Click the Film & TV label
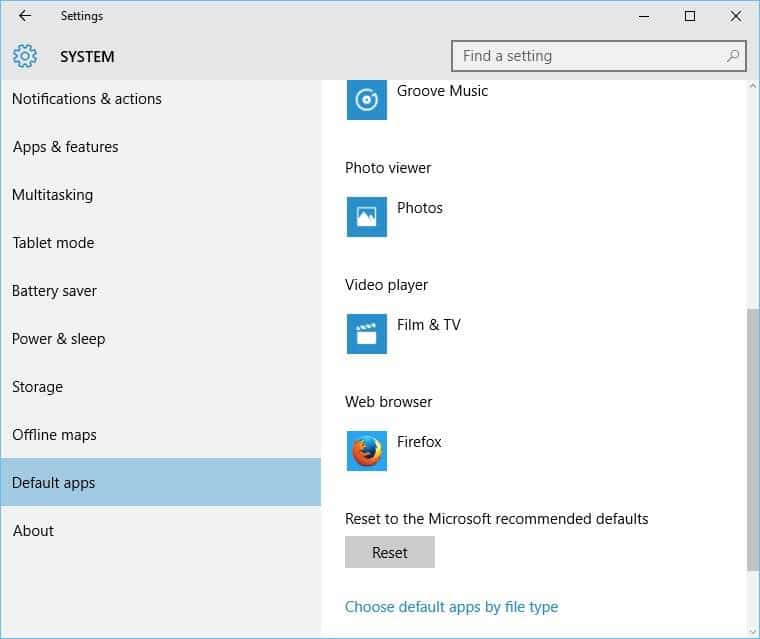The width and height of the screenshot is (760, 639). pyautogui.click(x=429, y=325)
